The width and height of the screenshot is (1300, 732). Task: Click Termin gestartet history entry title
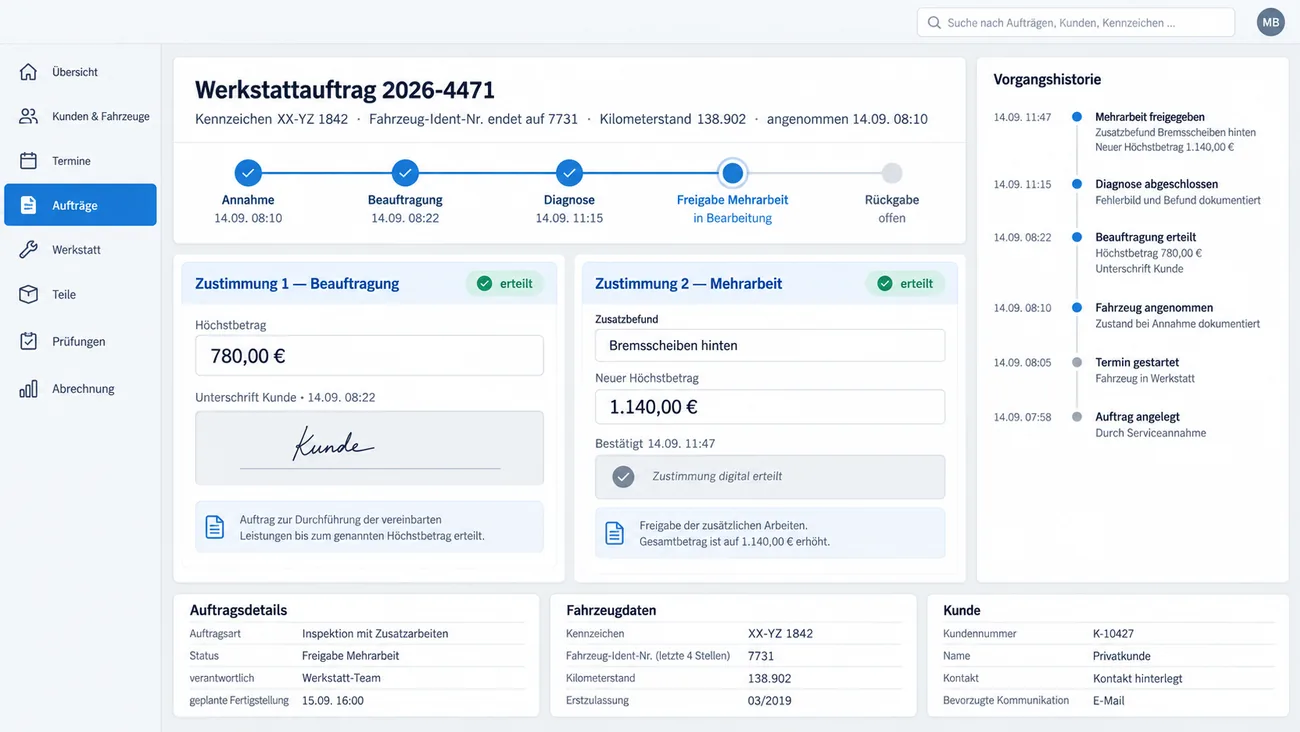coord(1137,362)
